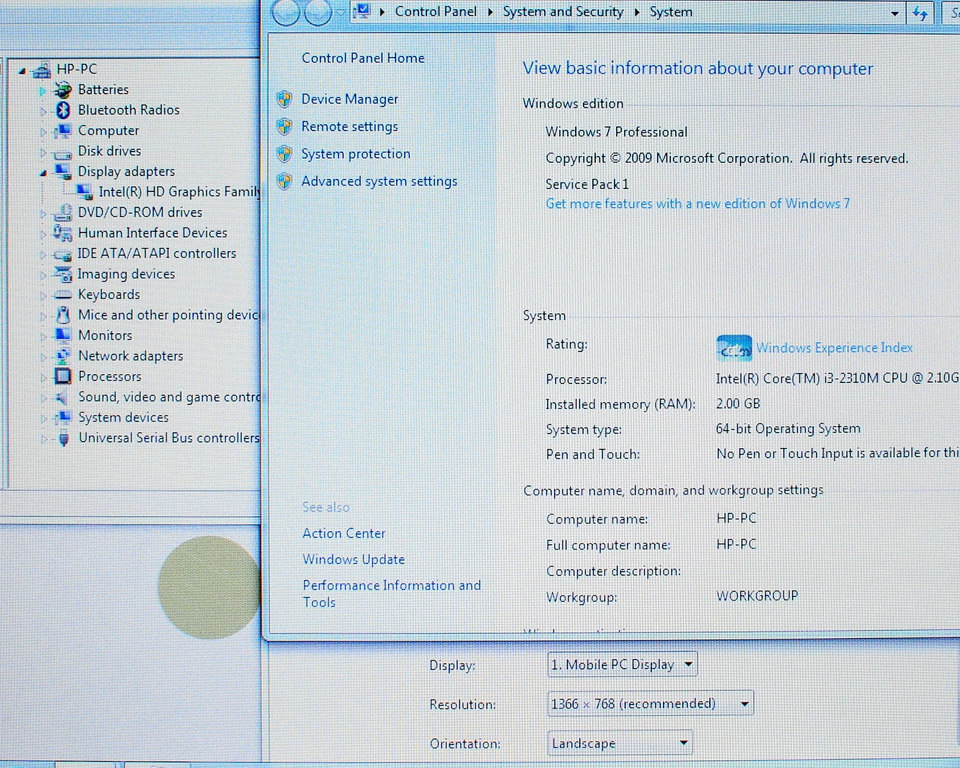The height and width of the screenshot is (768, 960).
Task: Click the shield icon beside Device Manager
Action: [x=284, y=99]
